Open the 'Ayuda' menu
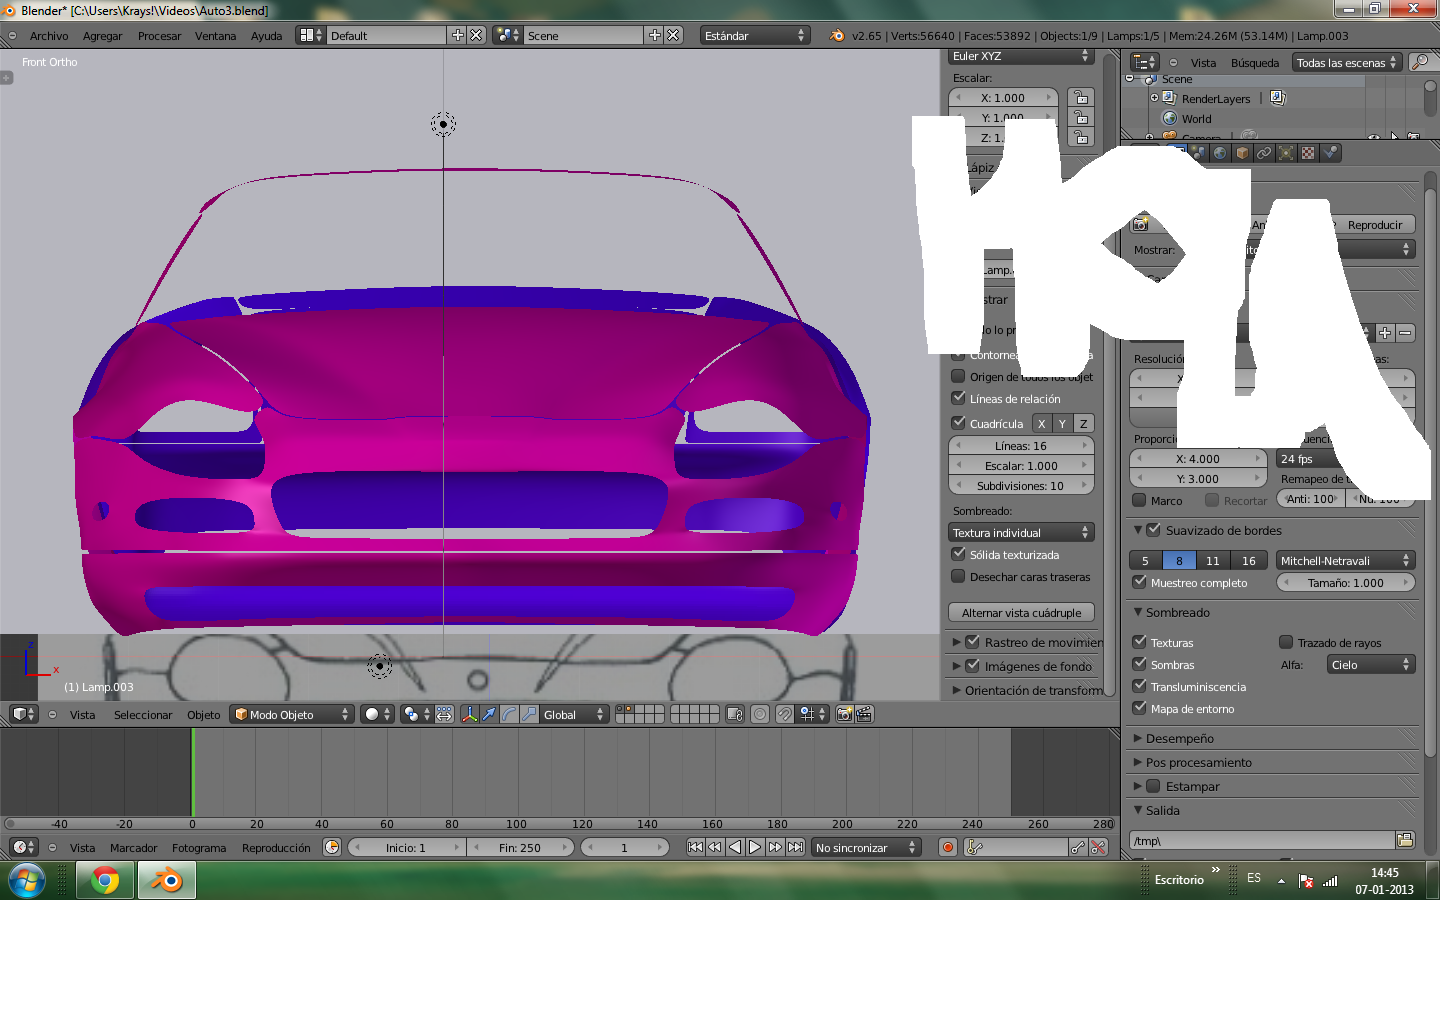This screenshot has height=1024, width=1440. [x=267, y=36]
